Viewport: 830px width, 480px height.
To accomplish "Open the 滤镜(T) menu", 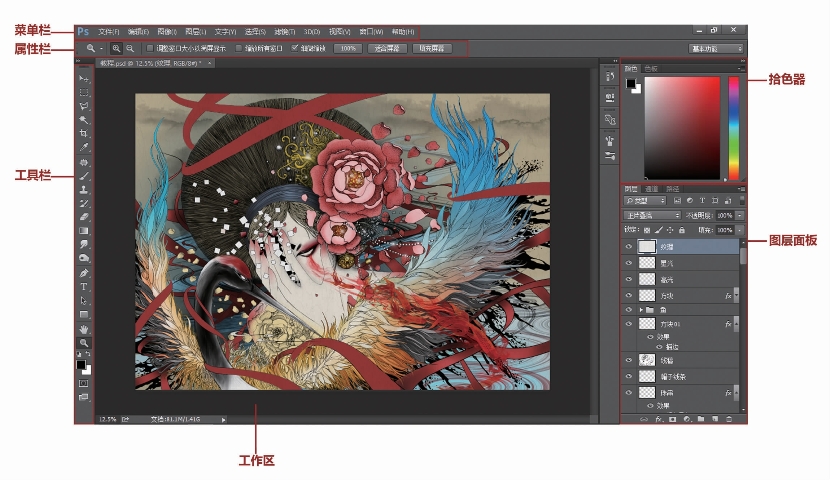I will click(x=284, y=32).
